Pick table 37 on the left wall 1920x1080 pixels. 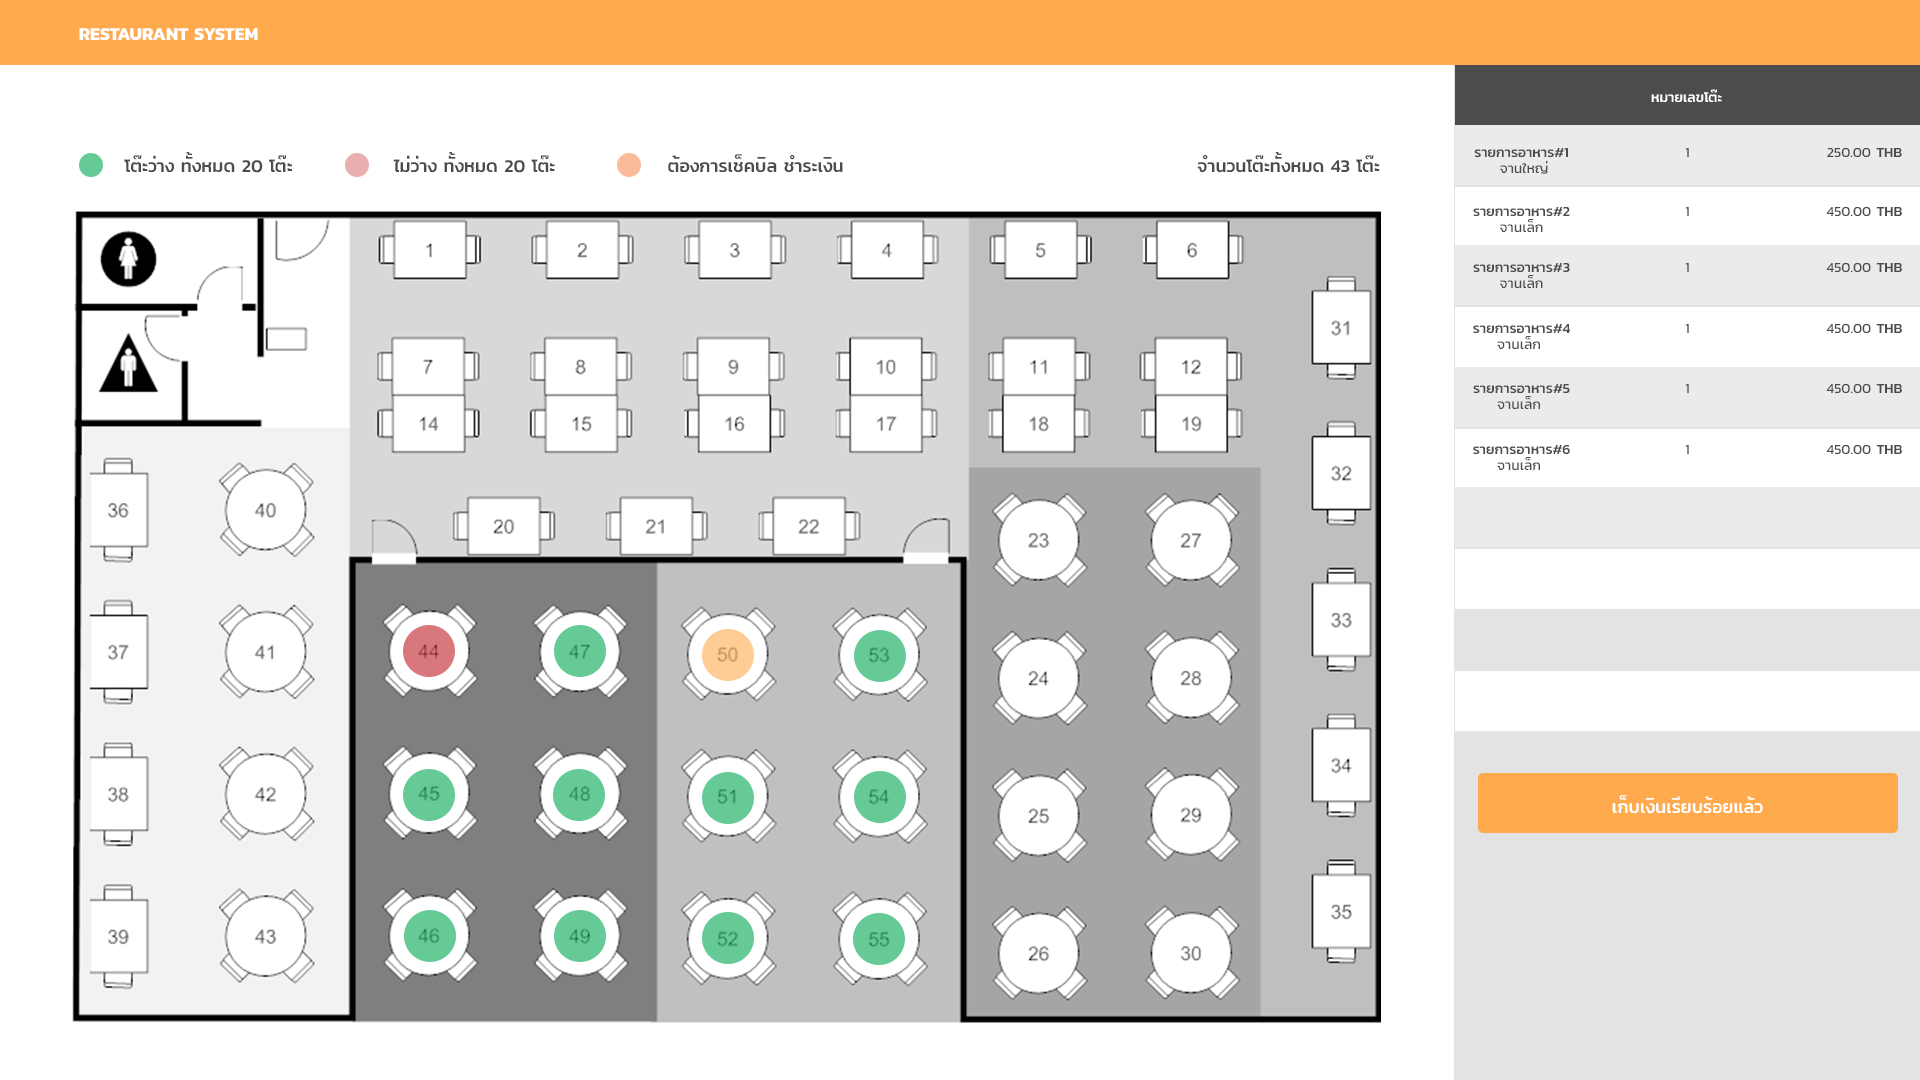[x=118, y=652]
